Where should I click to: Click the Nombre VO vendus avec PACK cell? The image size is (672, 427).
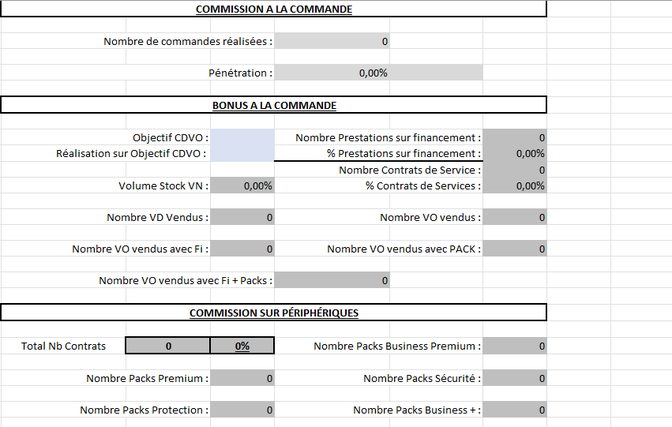point(514,249)
